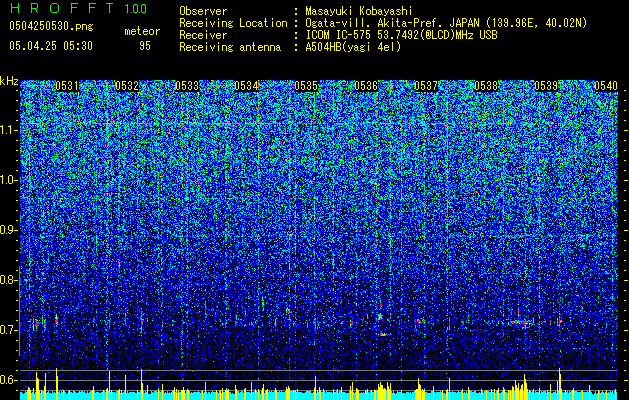The height and width of the screenshot is (400, 629).
Task: Click the 0539 time marker
Action: 546,86
